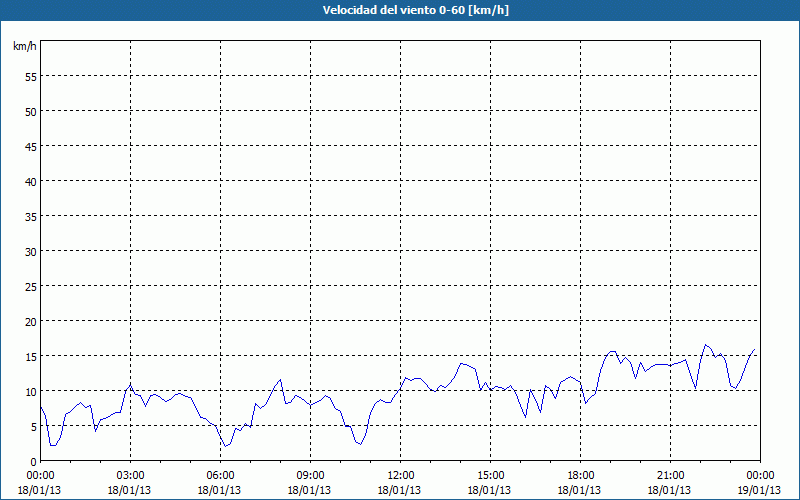Click the y-axis value 20
This screenshot has height=500, width=800.
point(31,321)
